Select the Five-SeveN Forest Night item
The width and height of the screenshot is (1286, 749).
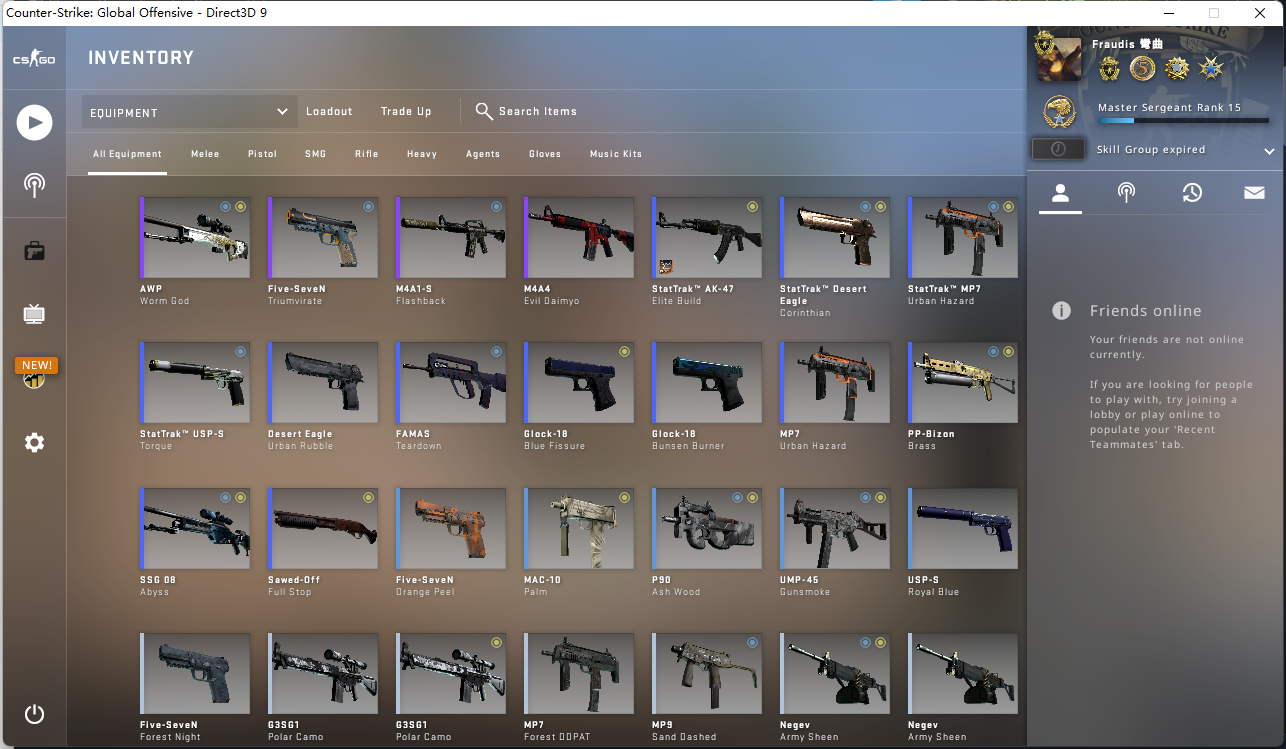click(x=195, y=673)
